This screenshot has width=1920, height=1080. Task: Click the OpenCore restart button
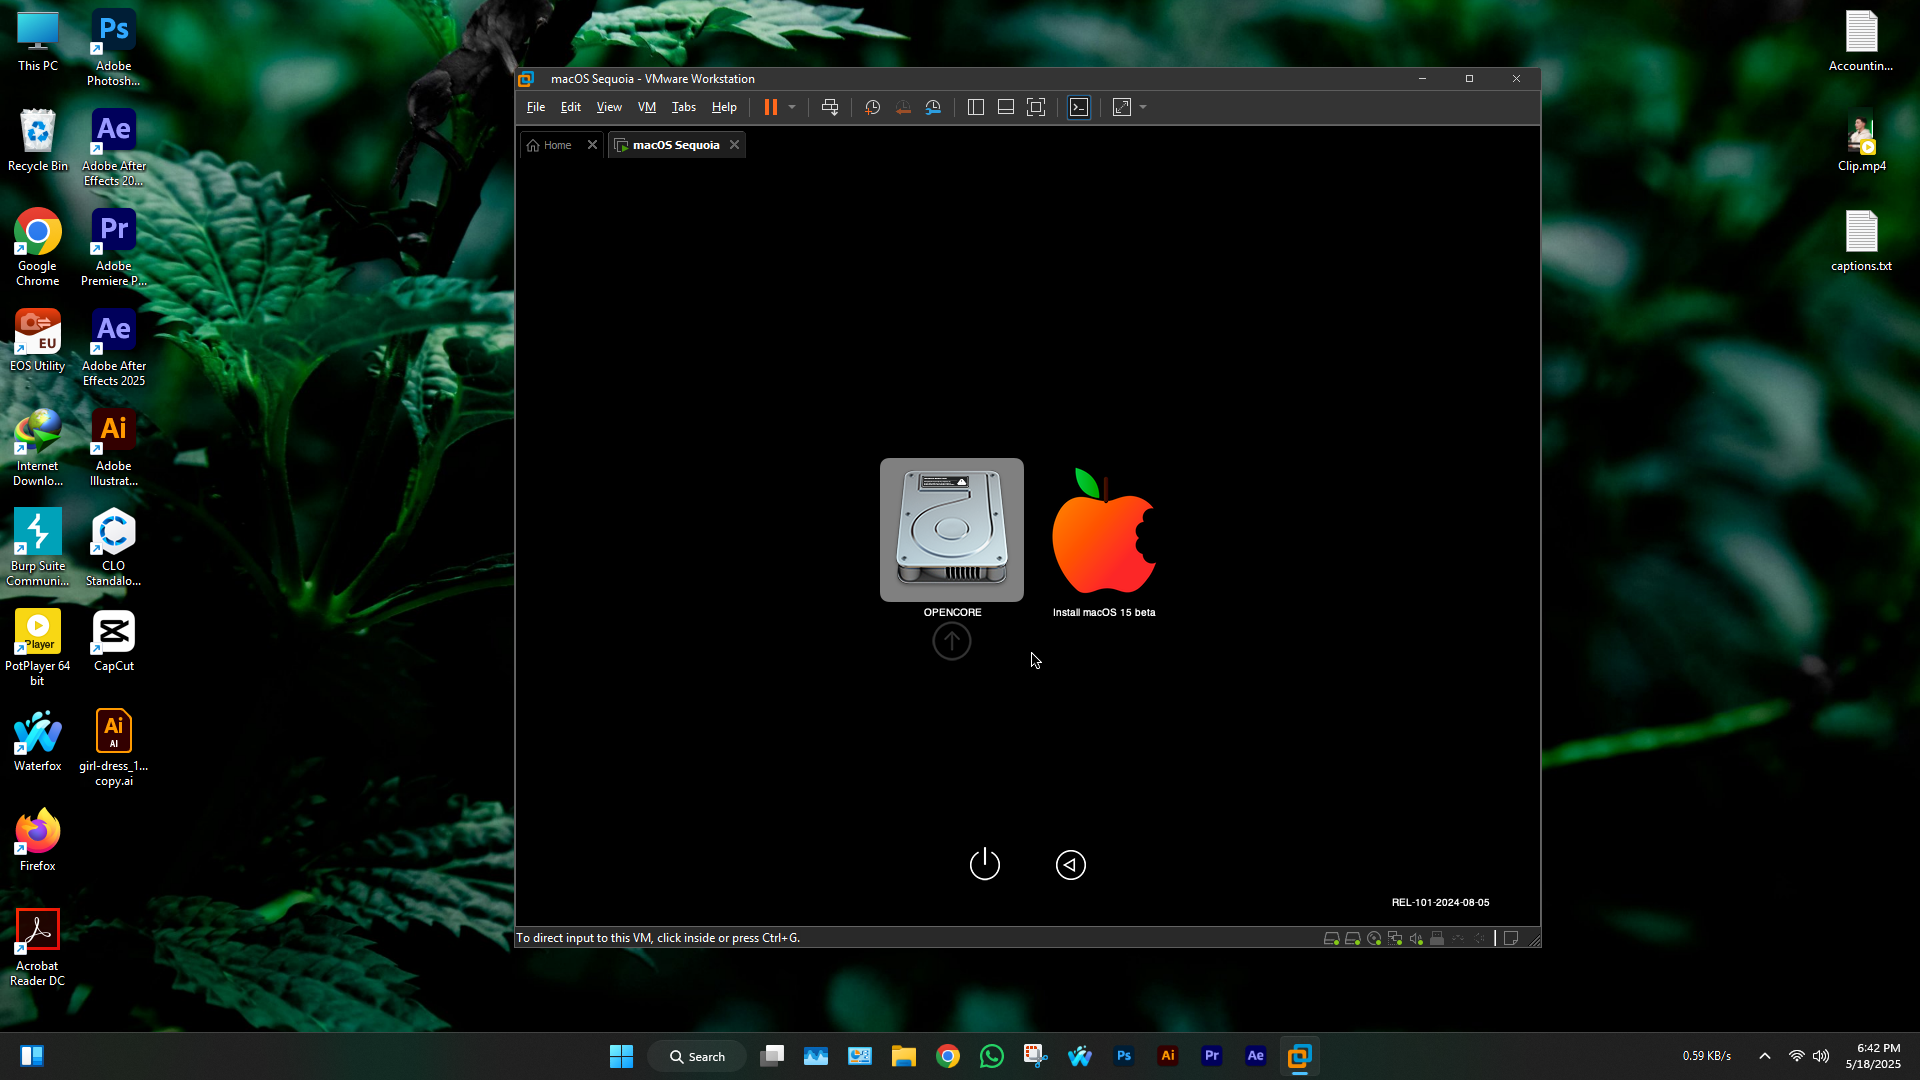[x=1070, y=864]
